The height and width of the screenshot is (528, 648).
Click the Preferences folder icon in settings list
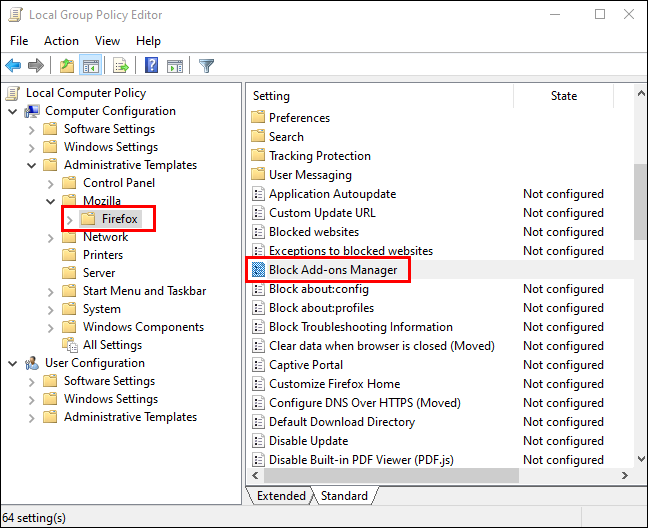258,117
